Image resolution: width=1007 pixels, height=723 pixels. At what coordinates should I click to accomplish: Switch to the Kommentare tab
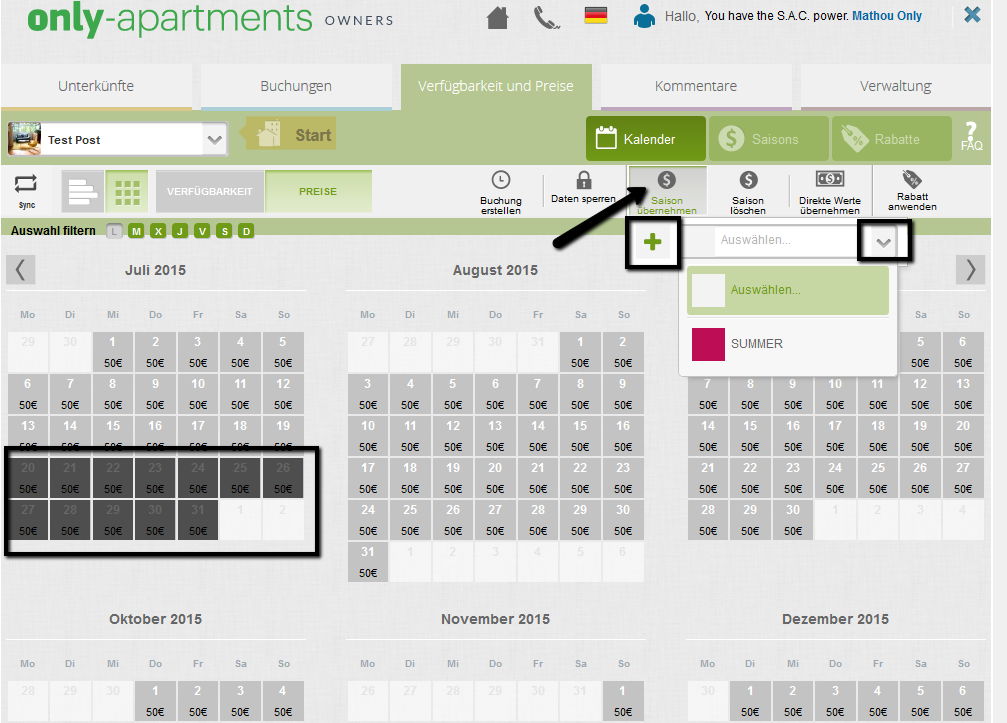696,86
